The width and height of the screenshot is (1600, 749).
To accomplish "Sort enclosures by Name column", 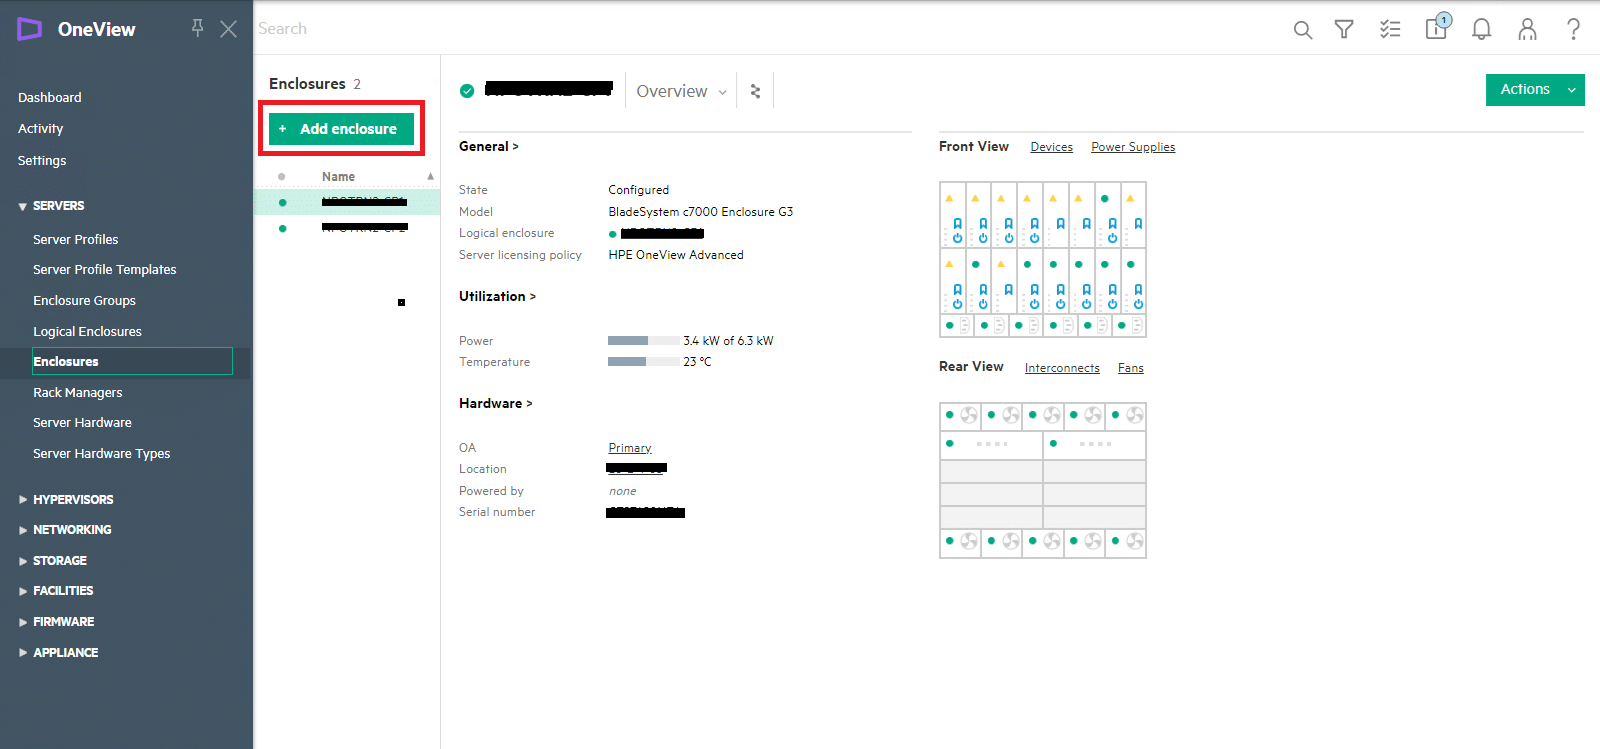I will click(x=338, y=177).
